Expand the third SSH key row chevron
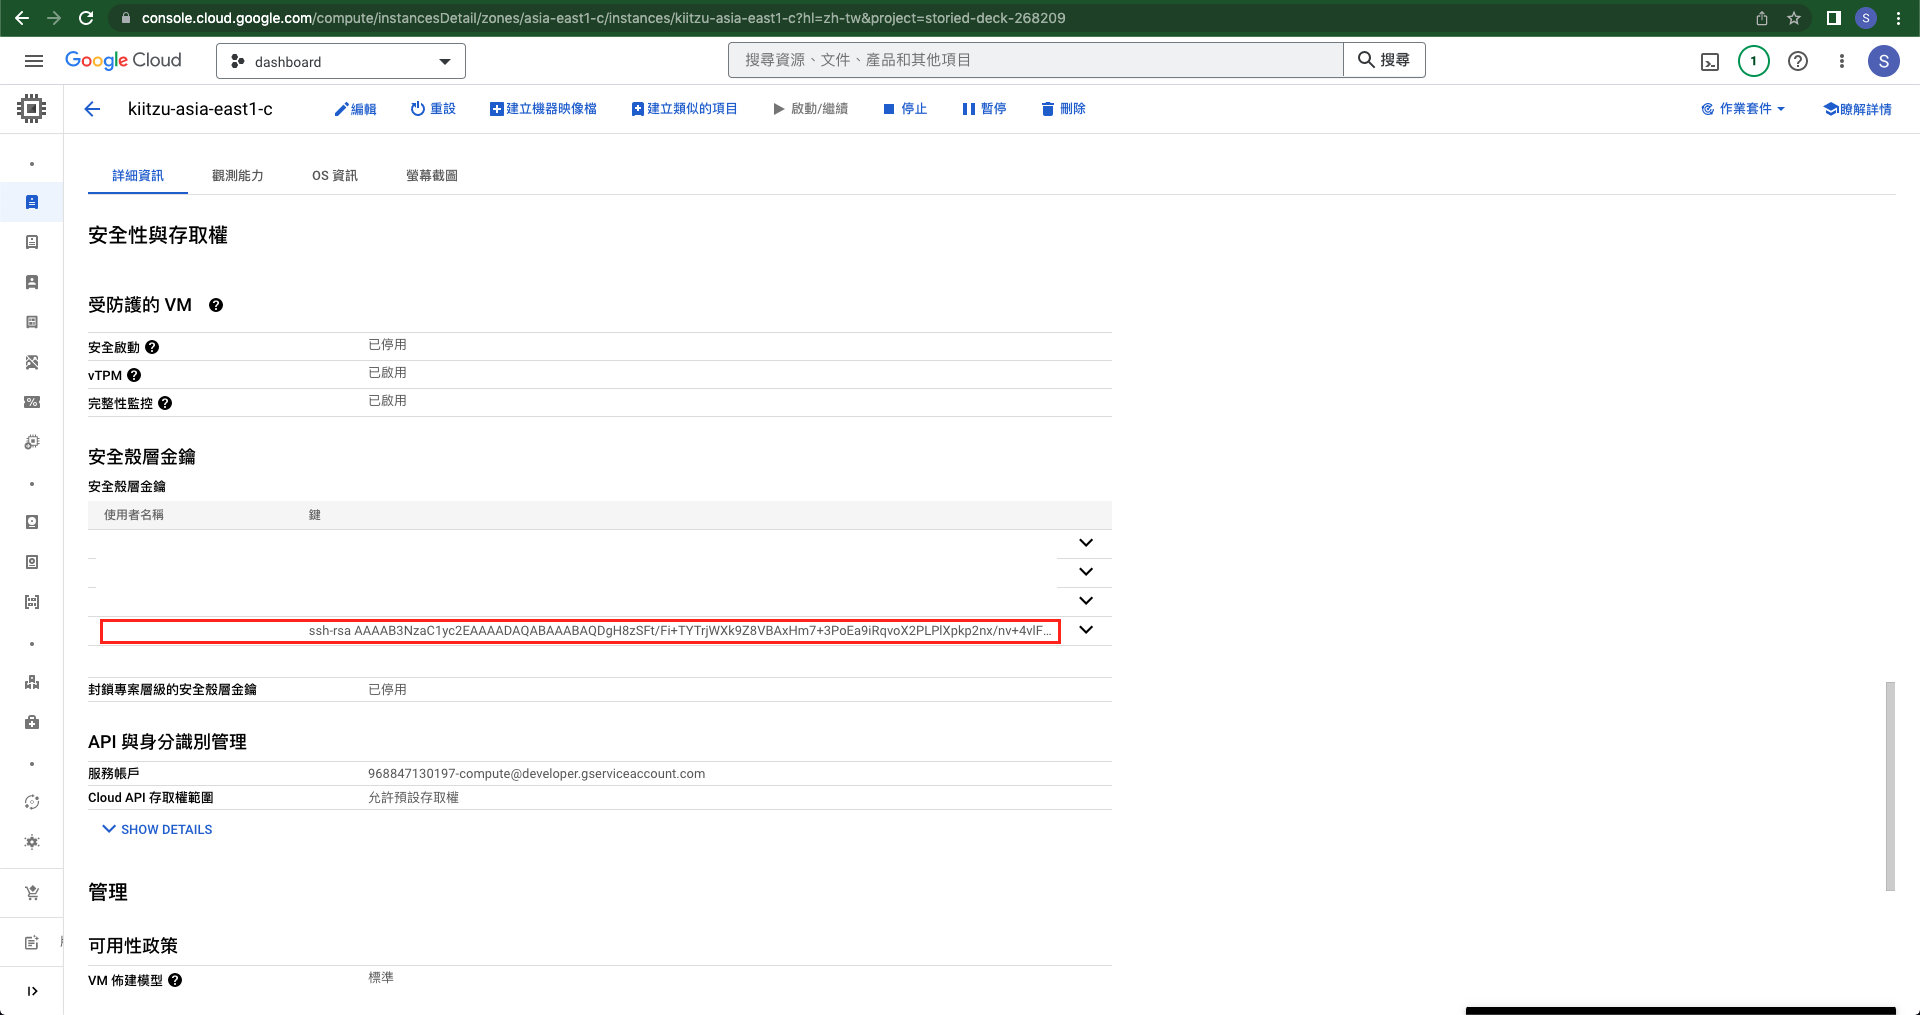Screen dimensions: 1920x1015 [x=1086, y=601]
